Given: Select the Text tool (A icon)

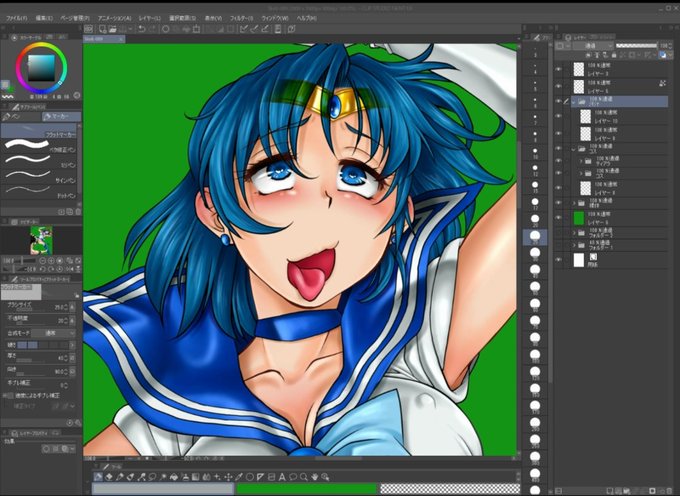Looking at the screenshot, I should coord(282,477).
